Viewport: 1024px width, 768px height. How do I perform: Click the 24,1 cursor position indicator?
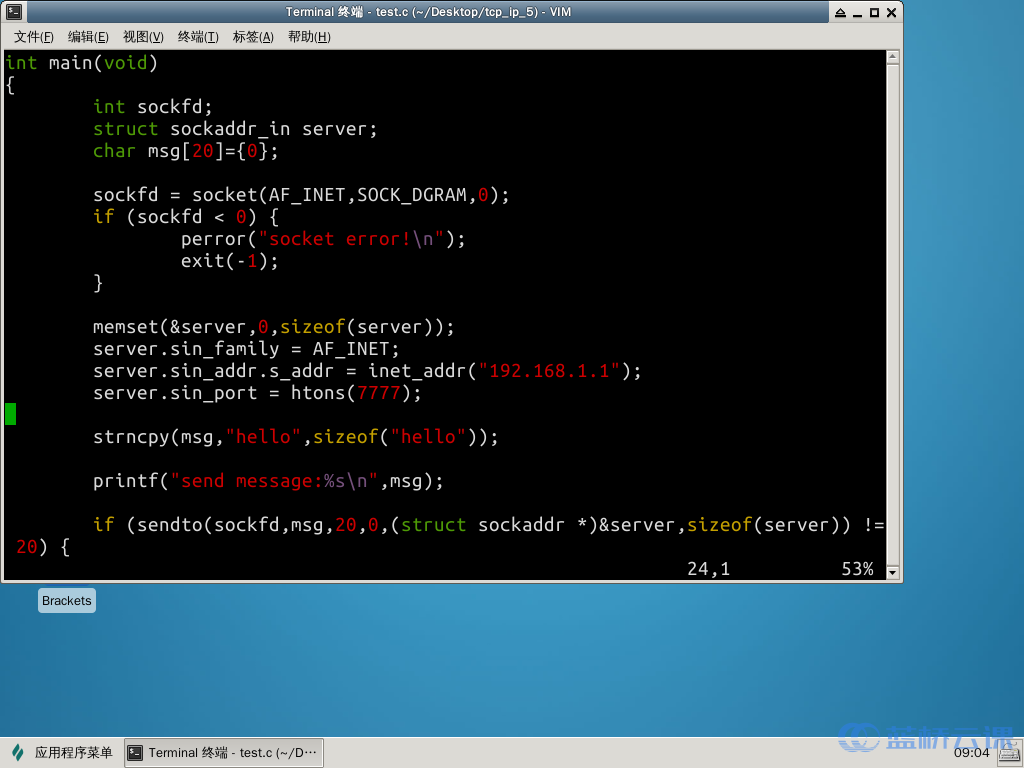pos(709,569)
